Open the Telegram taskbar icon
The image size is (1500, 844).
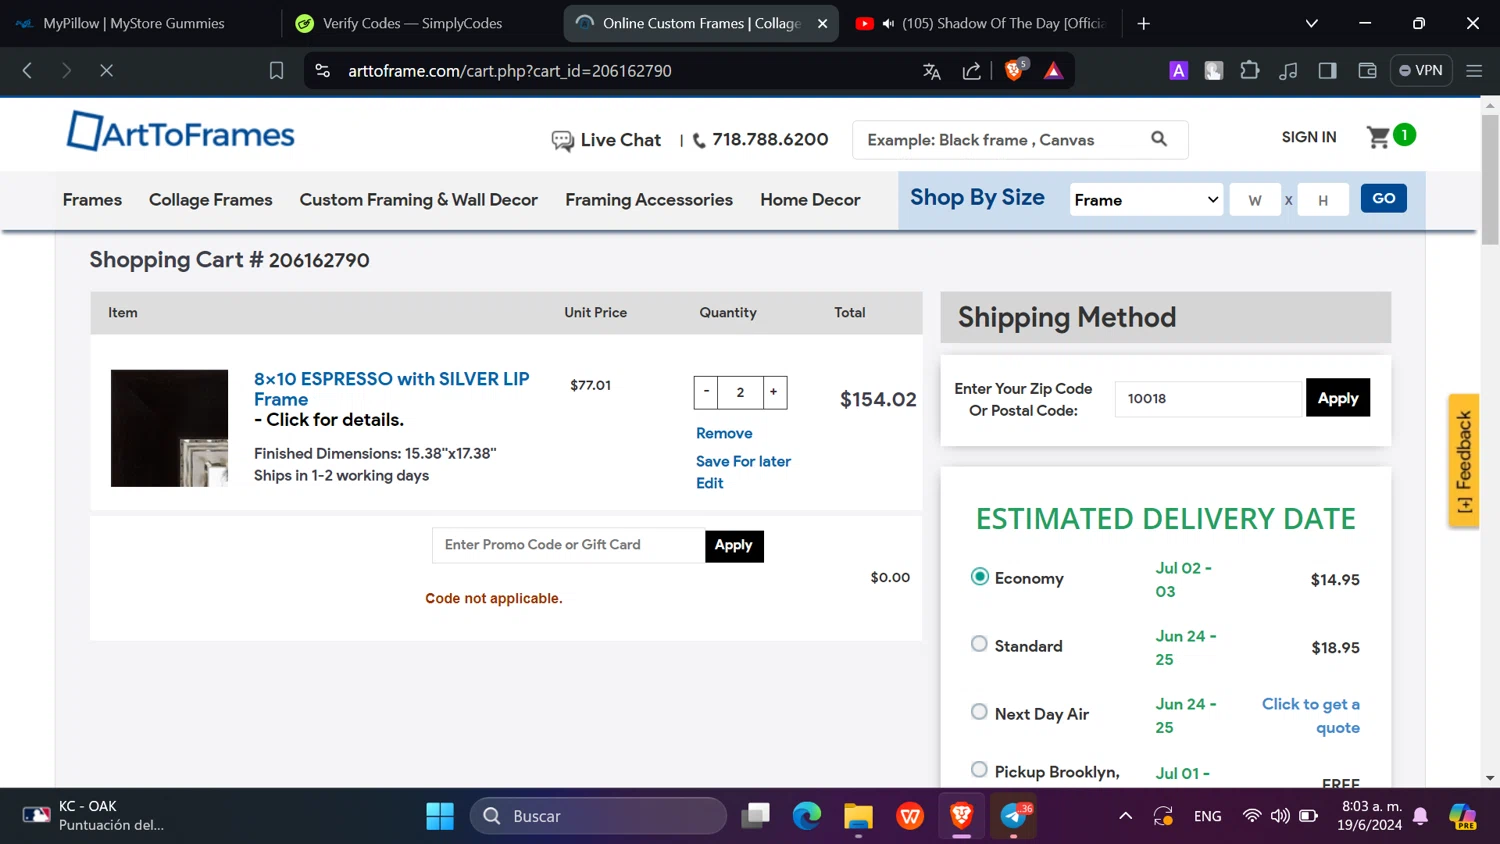click(1014, 816)
